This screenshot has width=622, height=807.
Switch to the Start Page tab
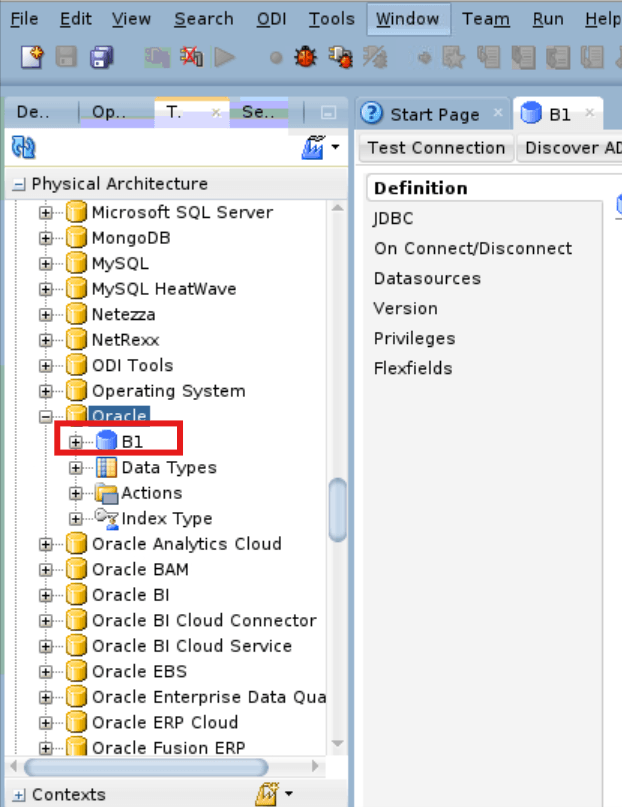click(x=434, y=114)
